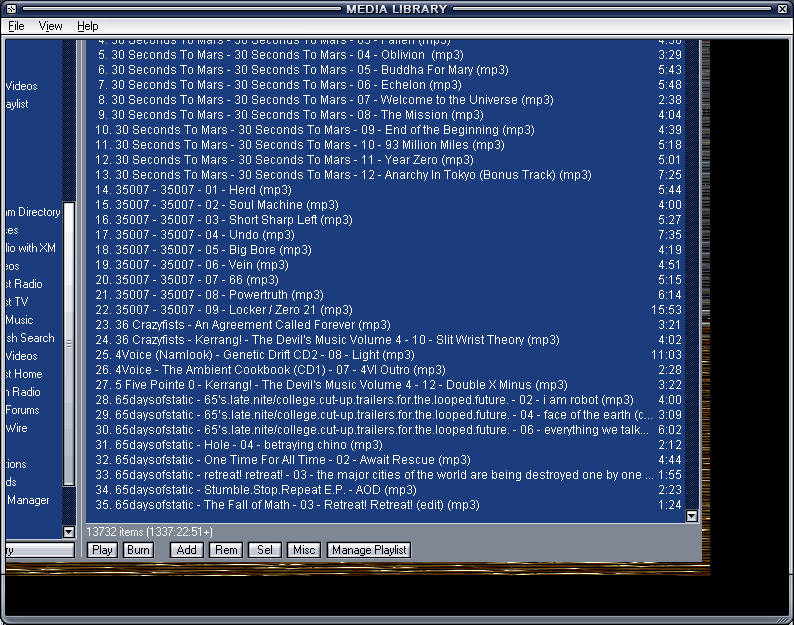Select track 16 Short Sharp Left
The height and width of the screenshot is (625, 794).
[x=386, y=220]
